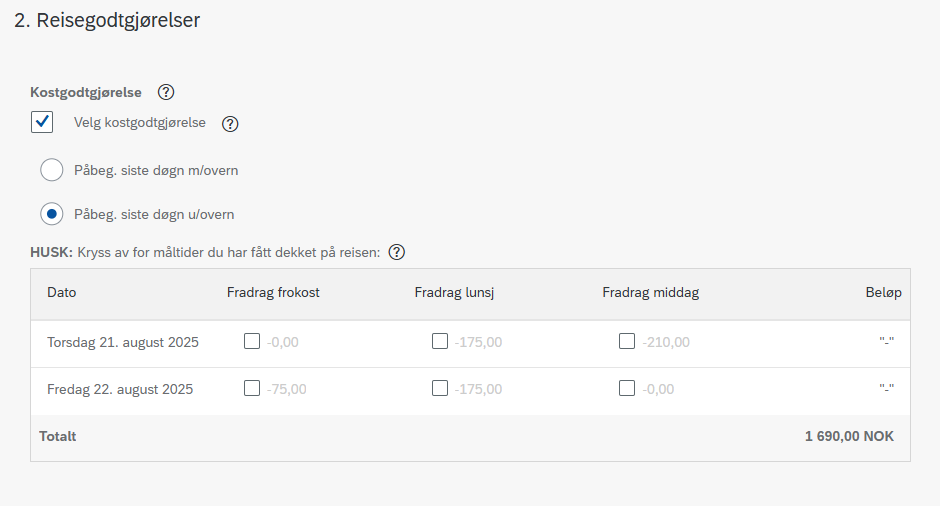This screenshot has height=506, width=940.
Task: Click the Fredag 22. august 2025 row
Action: [471, 391]
